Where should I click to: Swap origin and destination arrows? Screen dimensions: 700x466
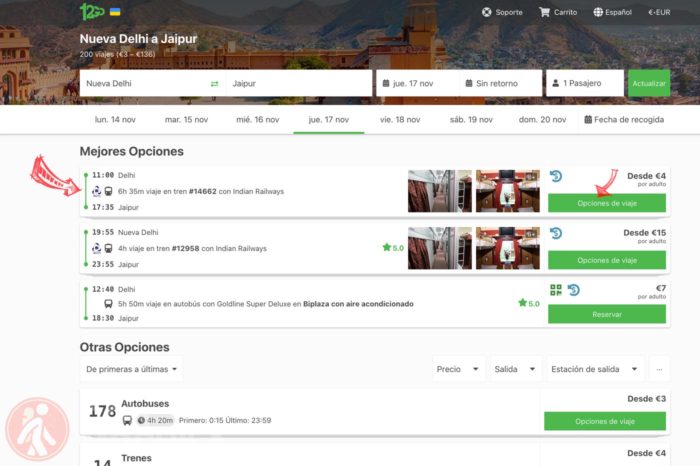[x=215, y=83]
